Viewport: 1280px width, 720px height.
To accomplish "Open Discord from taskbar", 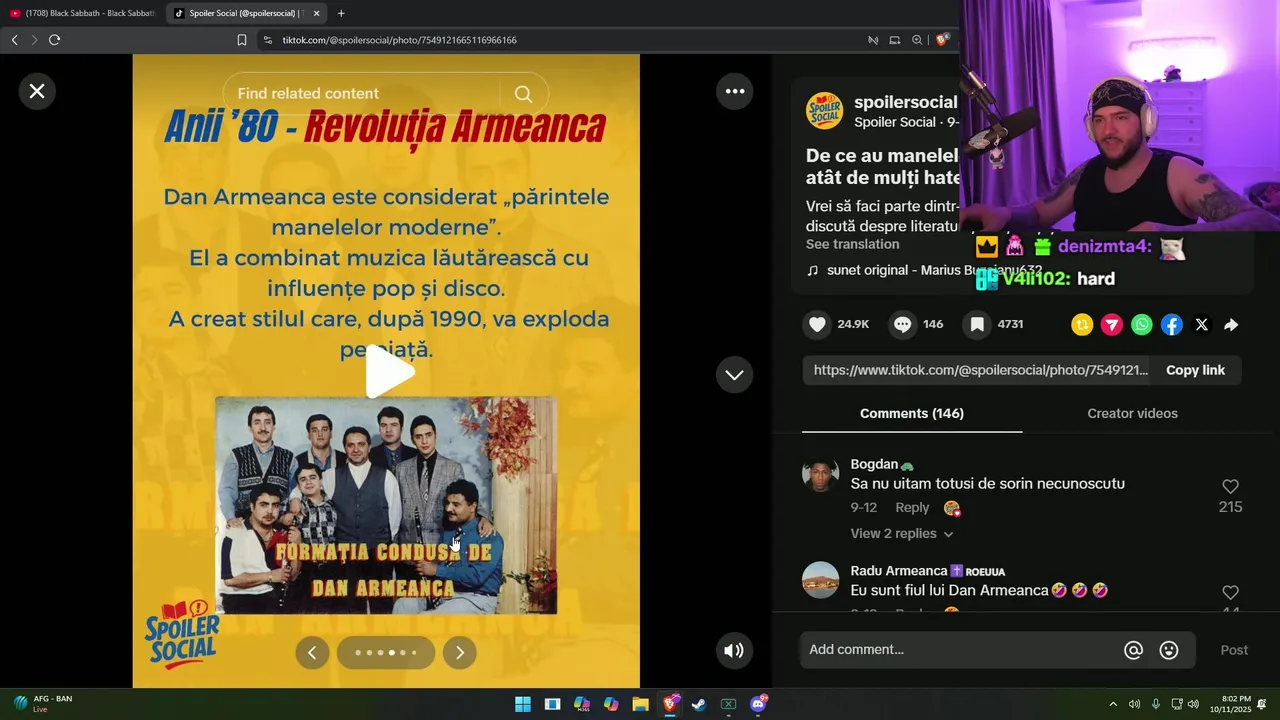I will 758,704.
